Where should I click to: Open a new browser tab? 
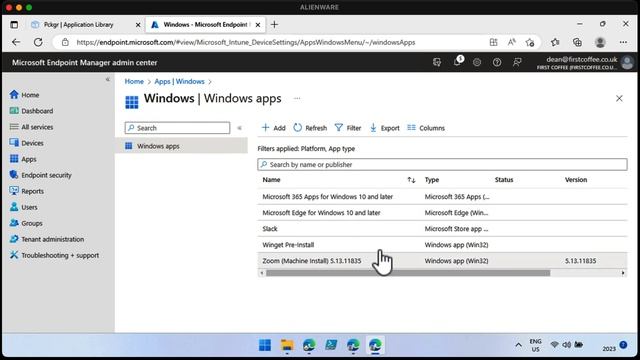tap(274, 24)
